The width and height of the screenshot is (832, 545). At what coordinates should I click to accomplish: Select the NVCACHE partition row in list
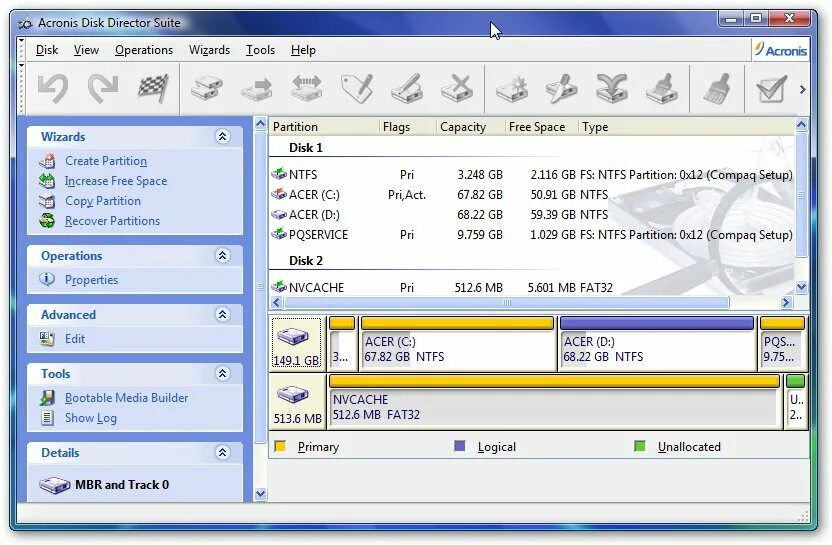coord(532,288)
